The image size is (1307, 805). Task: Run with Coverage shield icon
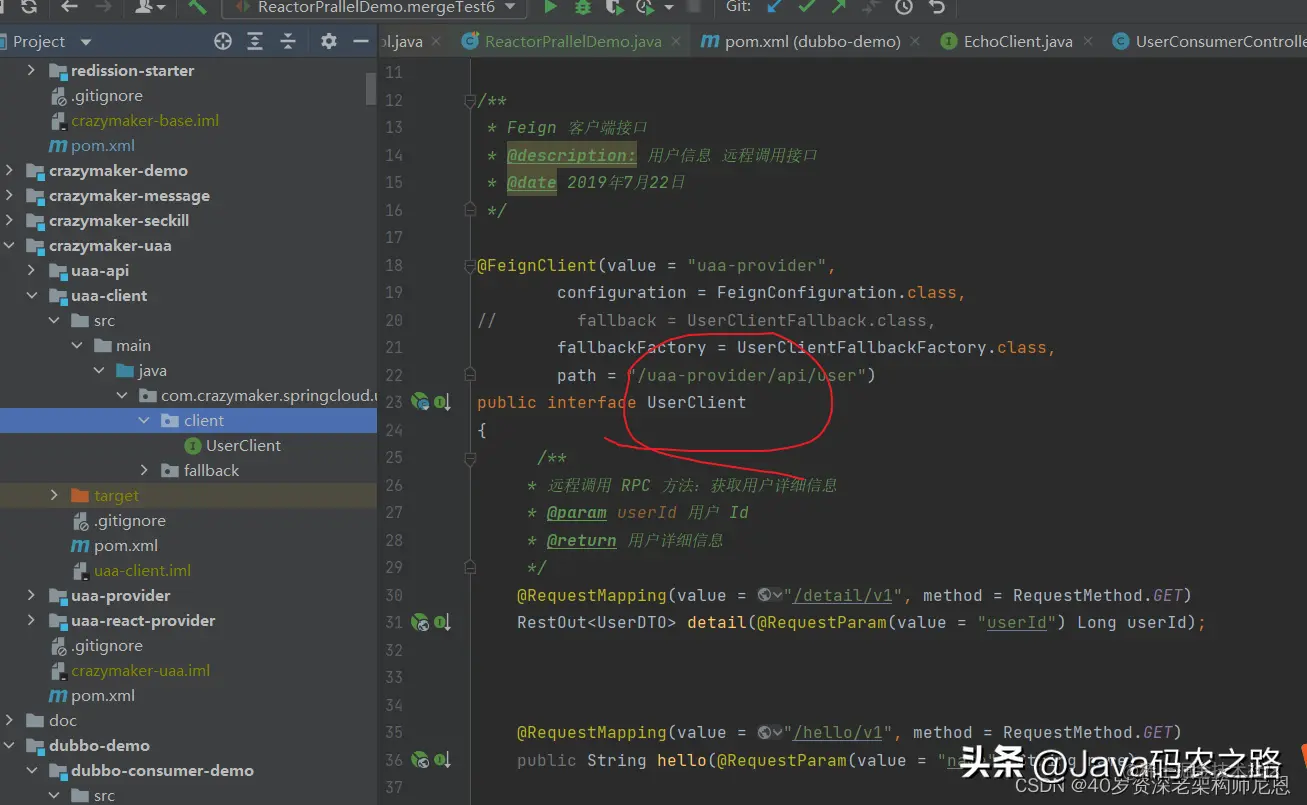614,7
